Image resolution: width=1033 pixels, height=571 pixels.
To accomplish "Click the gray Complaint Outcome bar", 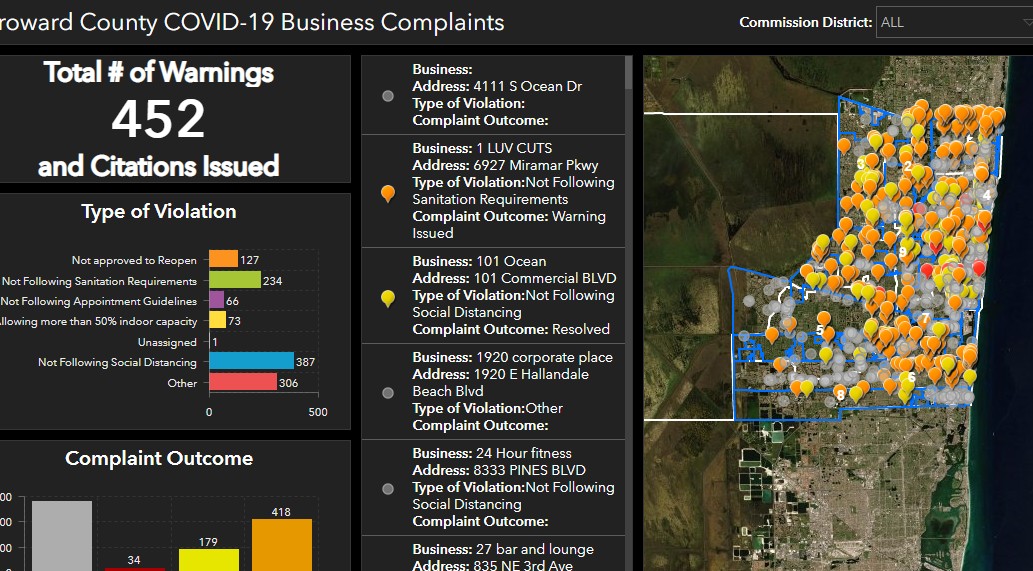I will click(62, 536).
